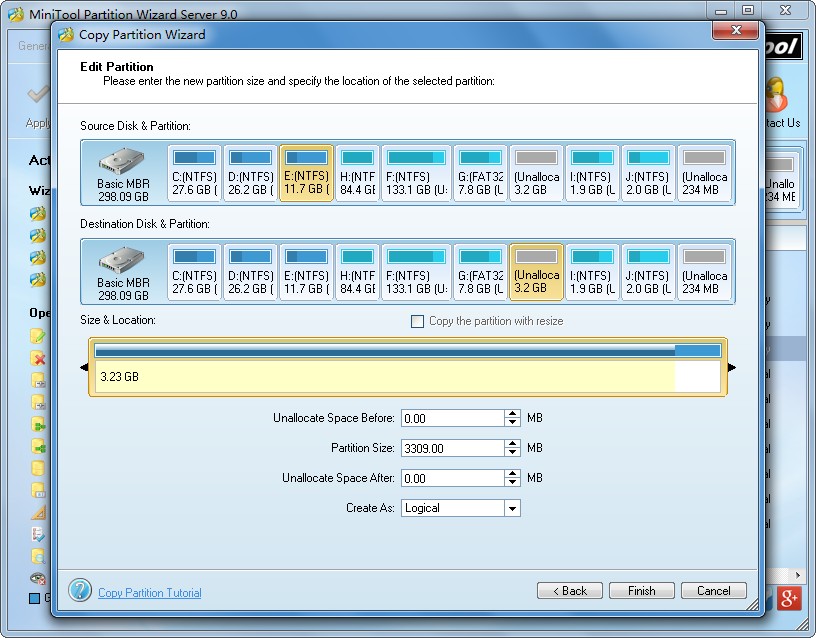Screen dimensions: 816x638
Task: Select source Unallocated 234 MB block
Action: (705, 173)
